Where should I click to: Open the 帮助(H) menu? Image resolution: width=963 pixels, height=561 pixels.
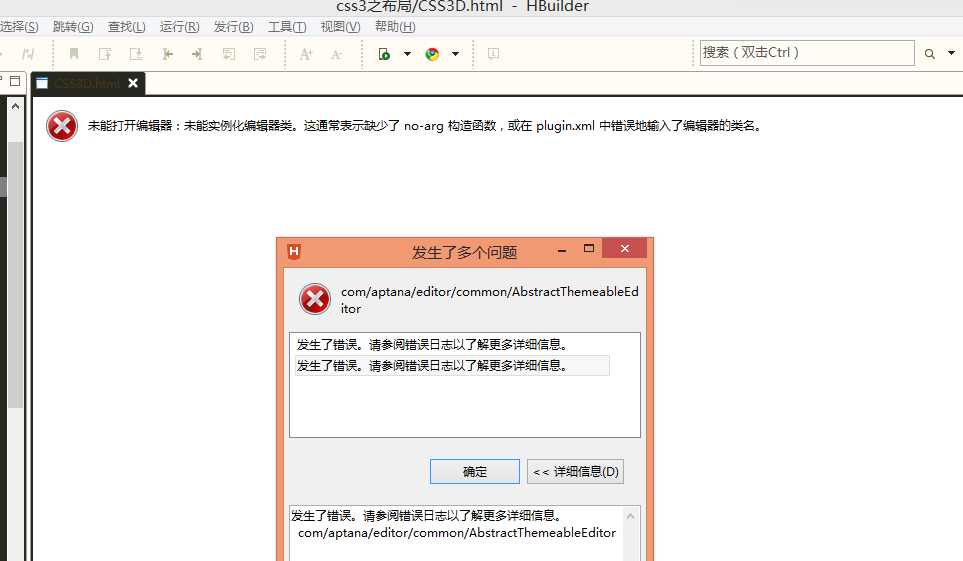(x=395, y=27)
